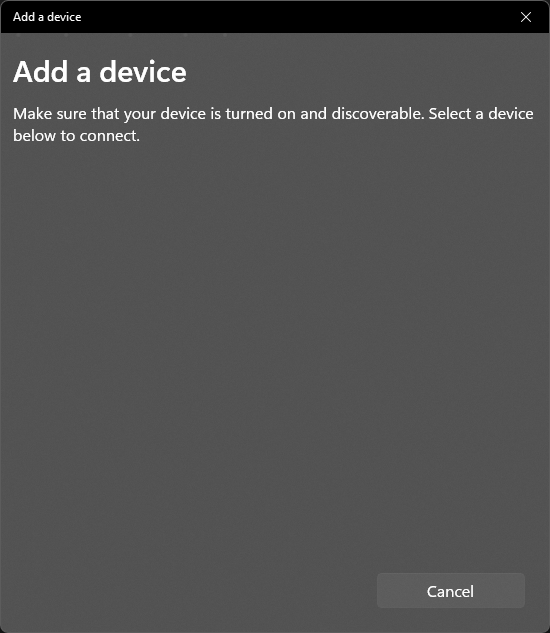Click the "turned on" phrase in the description

[249, 114]
